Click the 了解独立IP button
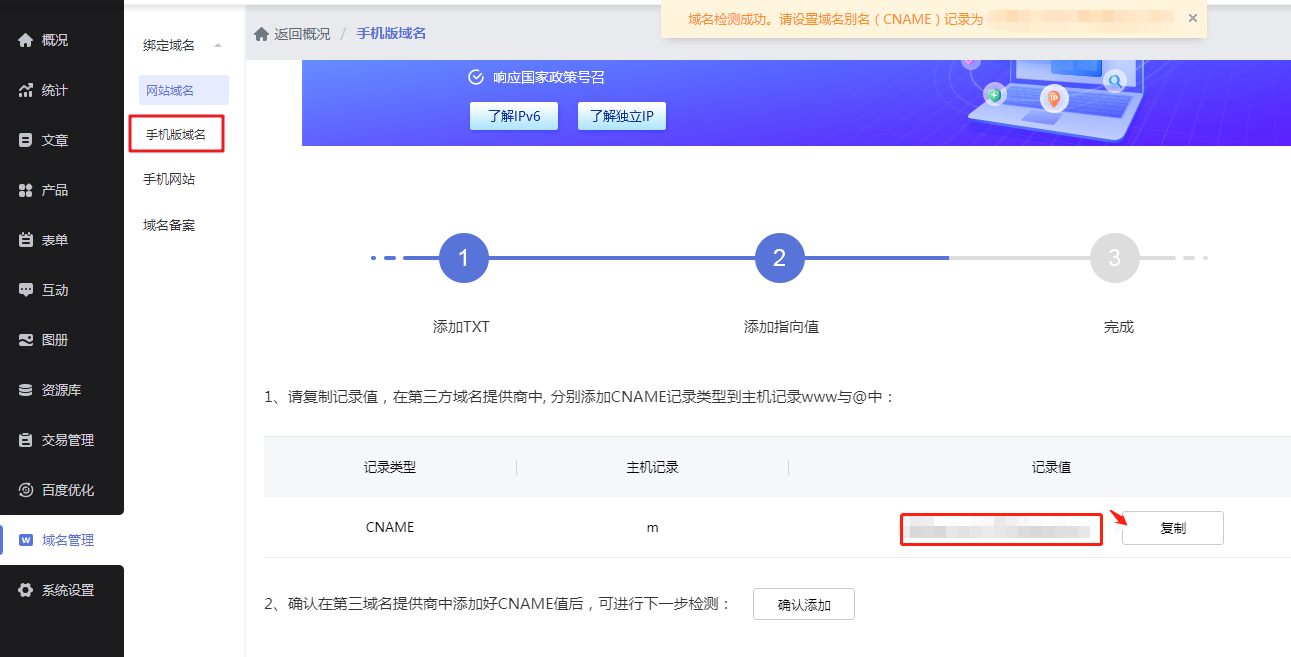 (x=622, y=116)
